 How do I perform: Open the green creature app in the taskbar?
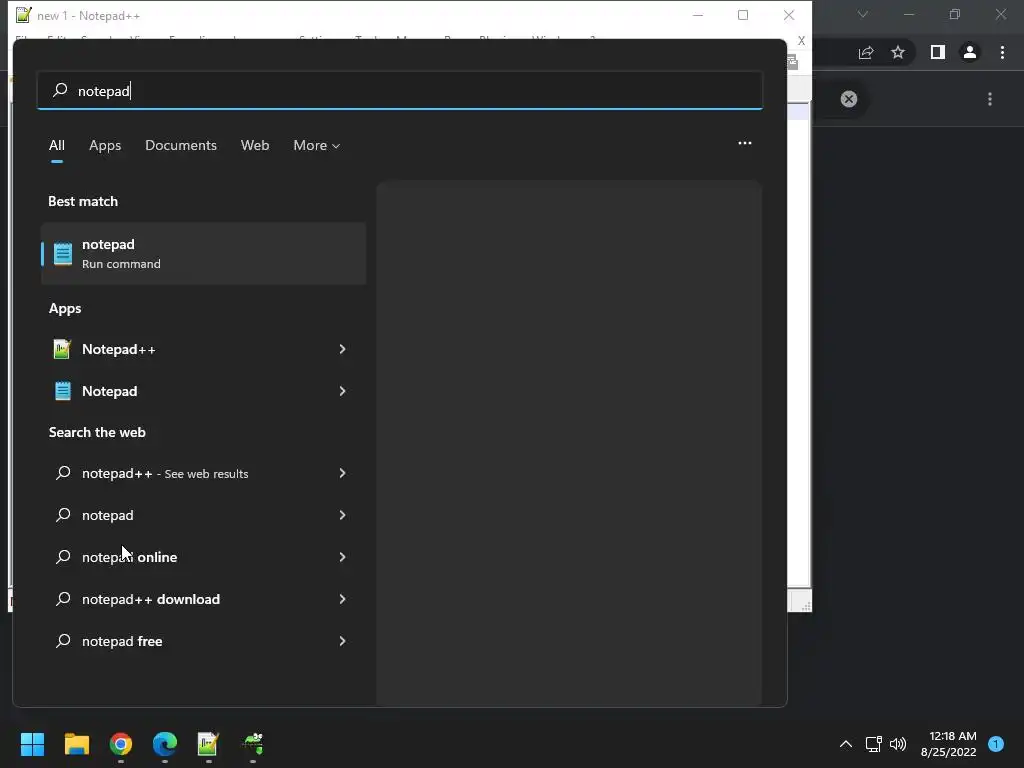pos(253,743)
